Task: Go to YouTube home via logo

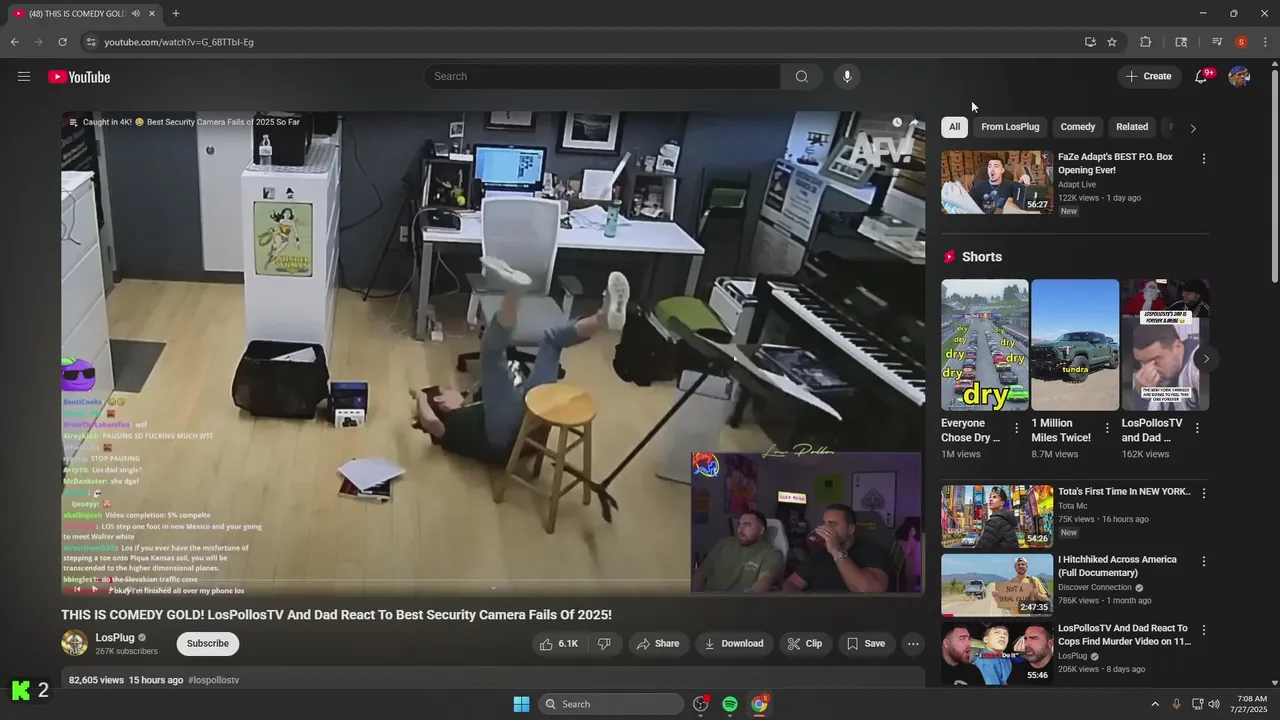Action: (79, 77)
